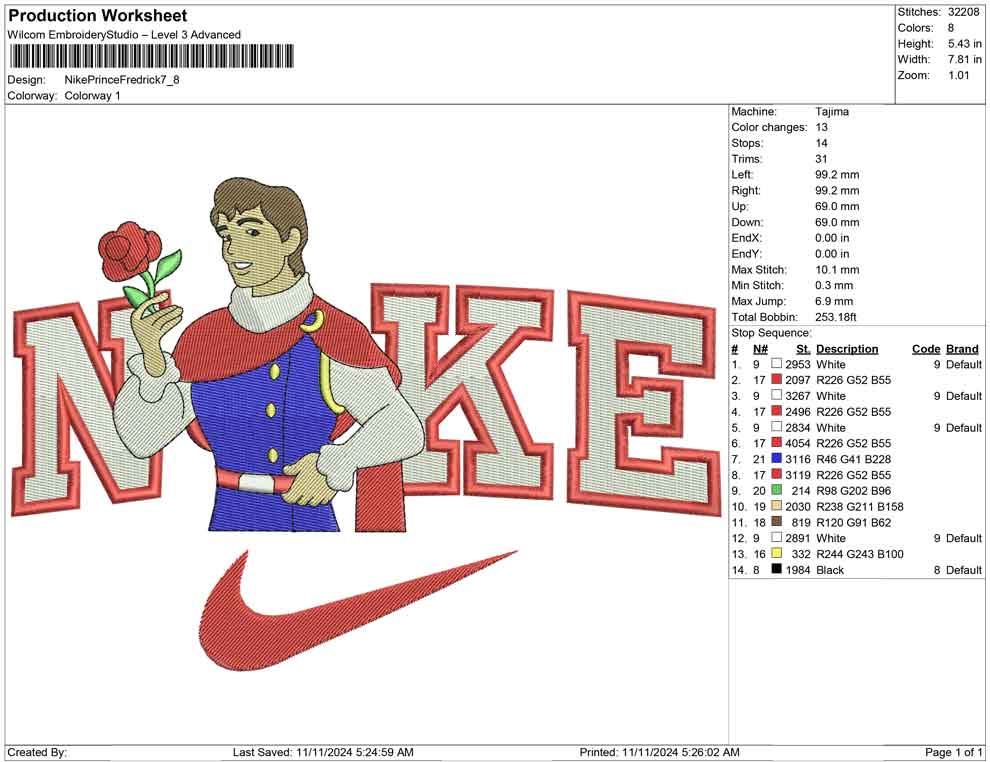Click the 'Brand' column header
The width and height of the screenshot is (990, 762).
pos(962,348)
